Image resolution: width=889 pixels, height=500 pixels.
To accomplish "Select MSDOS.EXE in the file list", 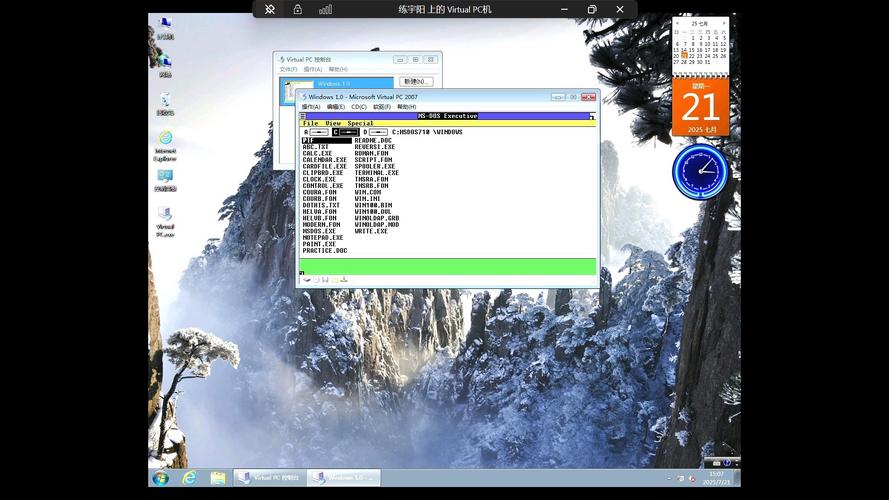I will point(319,231).
